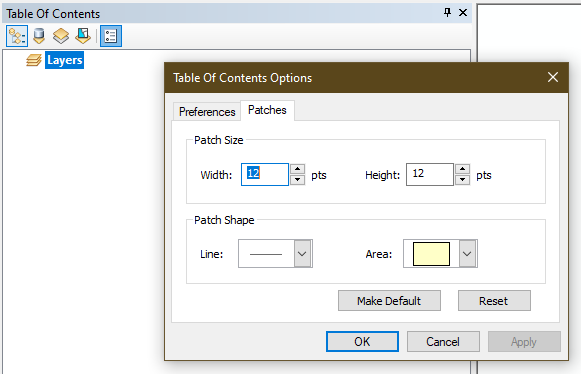The image size is (581, 374).
Task: Click the Table Of Contents Options title
Action: pyautogui.click(x=242, y=78)
